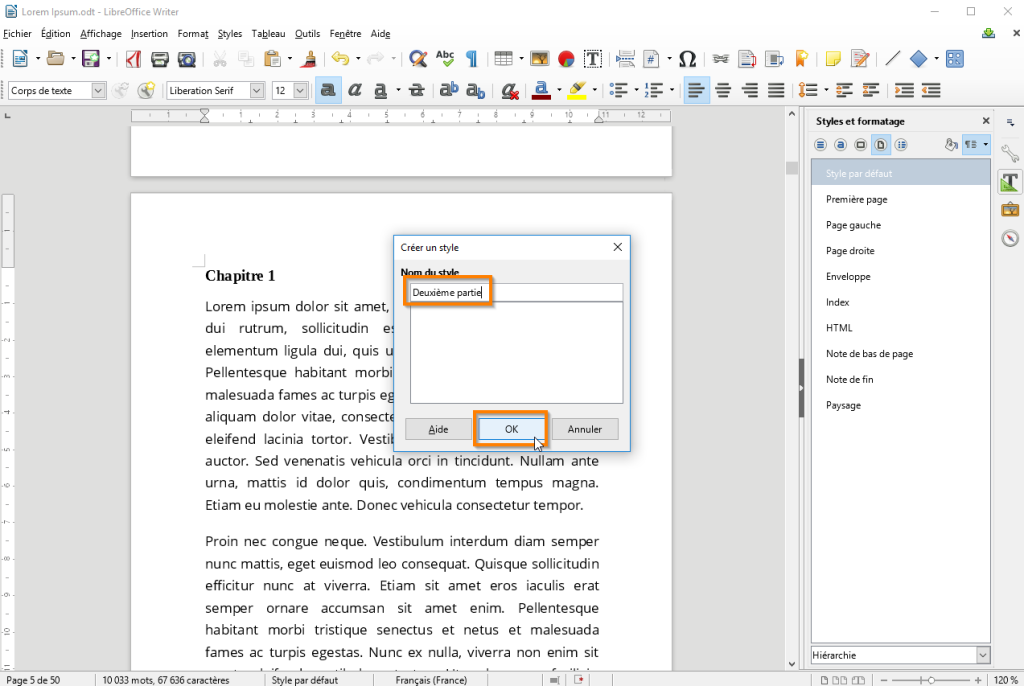1024x686 pixels.
Task: Open the Corps de texte paragraph style dropdown
Action: (98, 91)
